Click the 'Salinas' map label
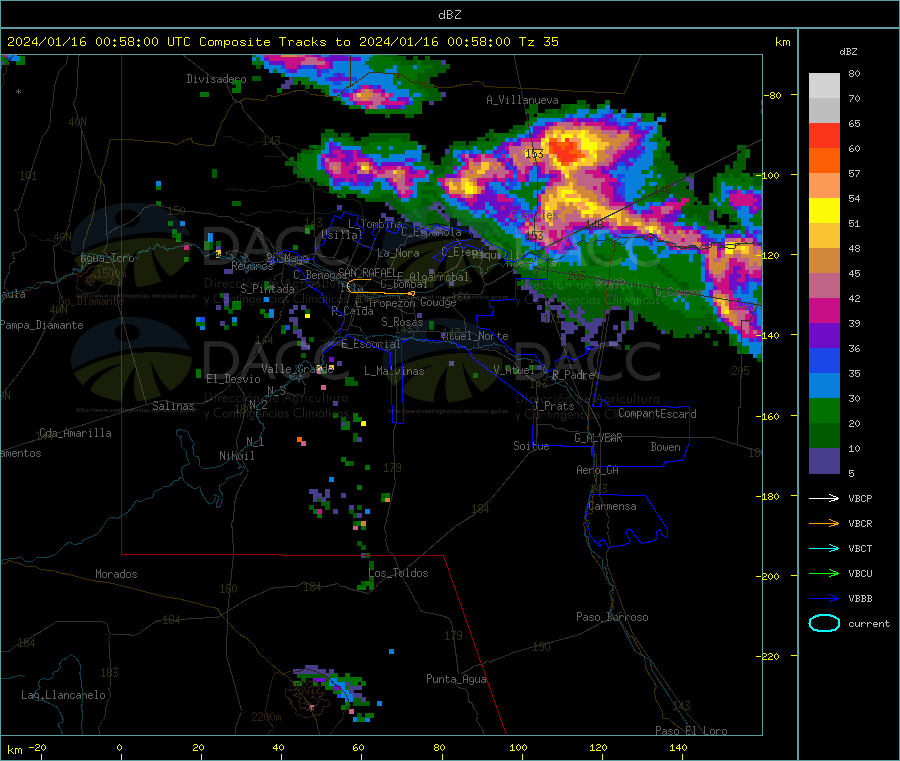 173,406
